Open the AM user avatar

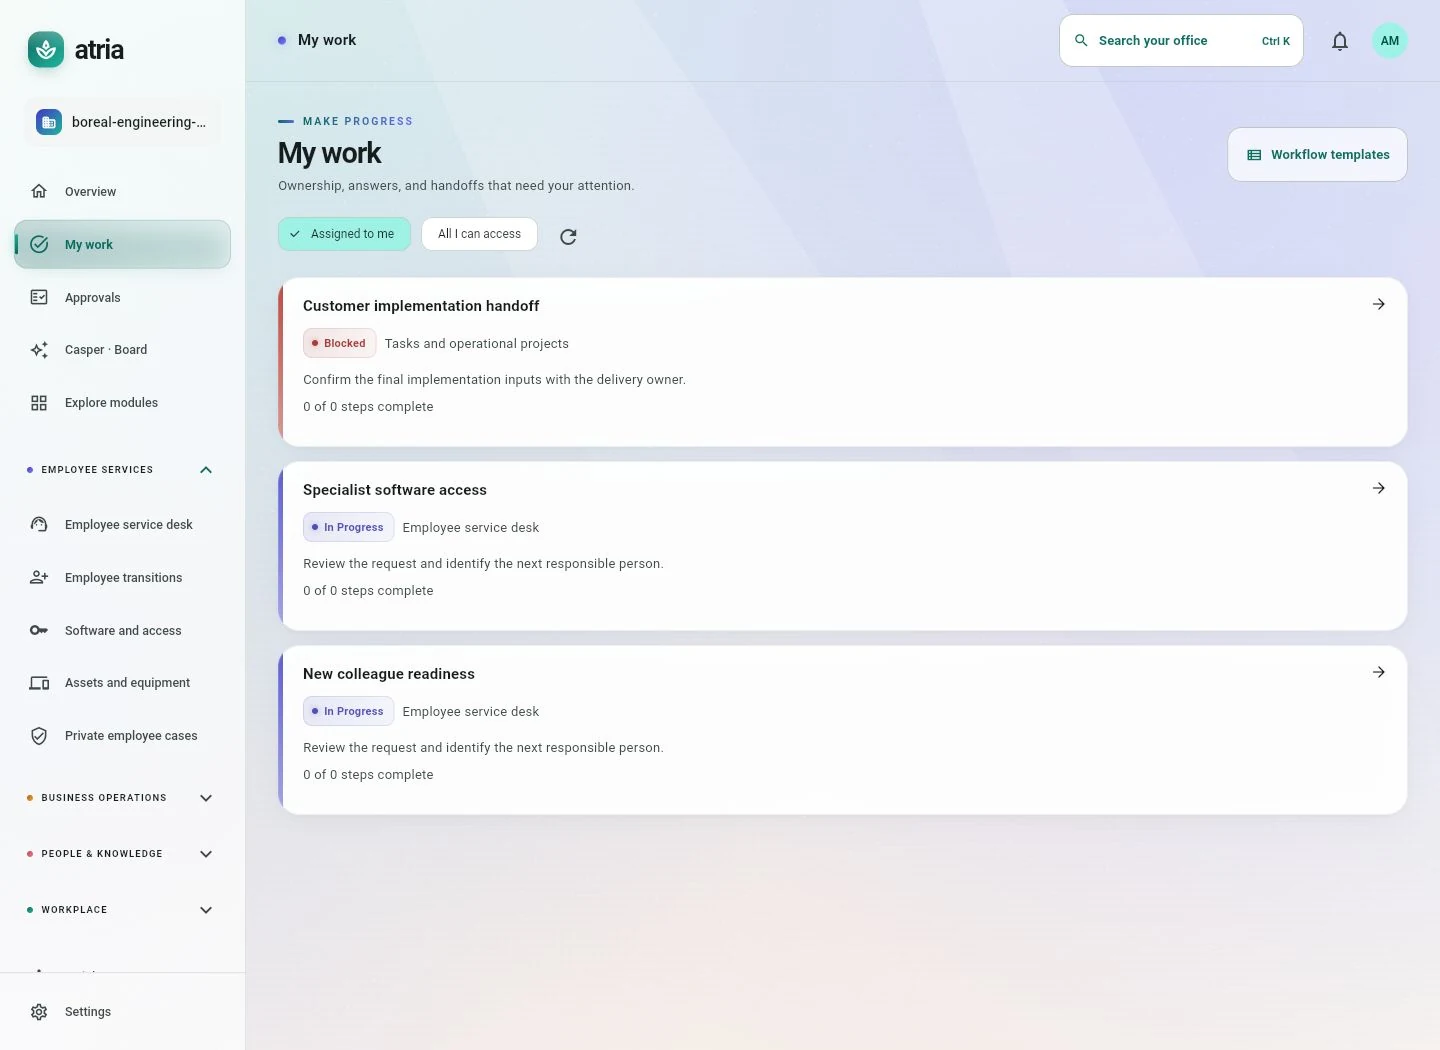[1389, 41]
